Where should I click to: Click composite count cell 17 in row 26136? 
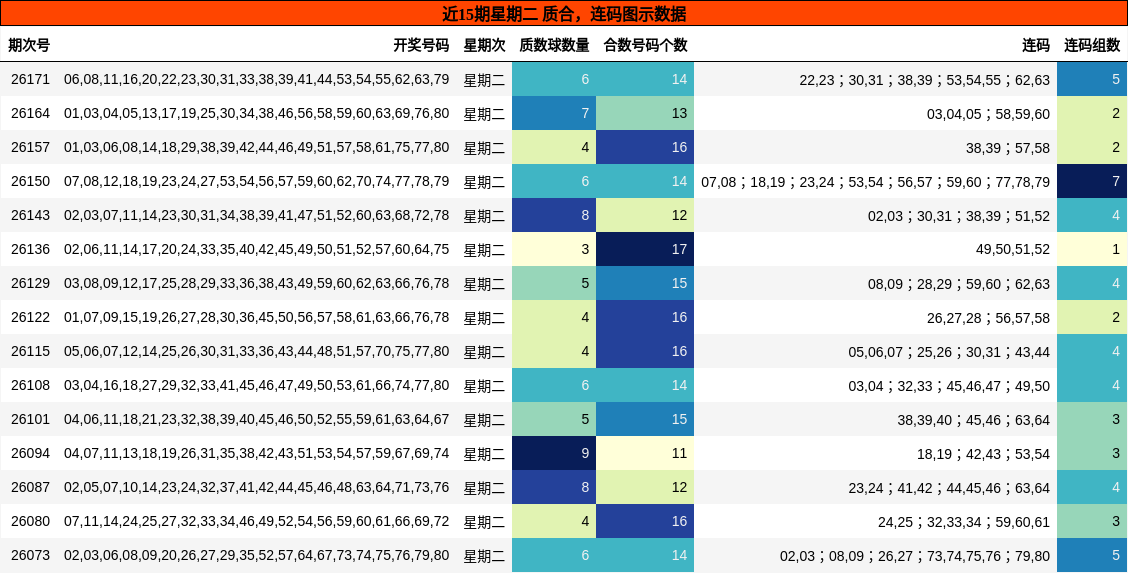645,249
